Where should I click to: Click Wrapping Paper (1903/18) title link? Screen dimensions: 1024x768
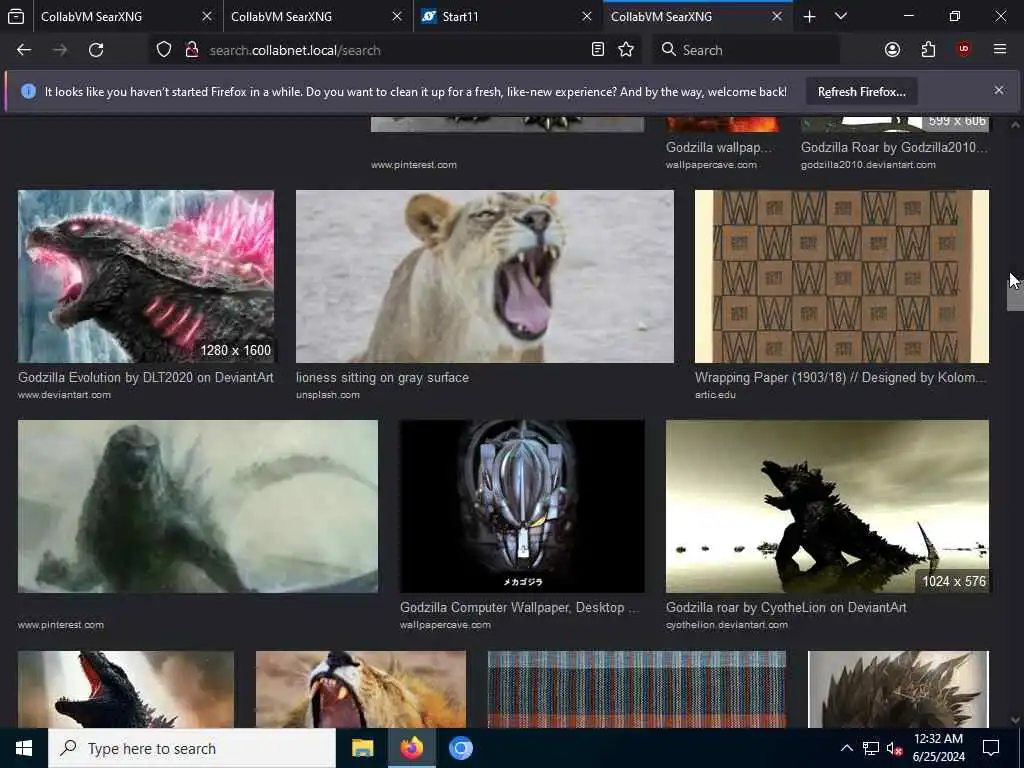840,377
